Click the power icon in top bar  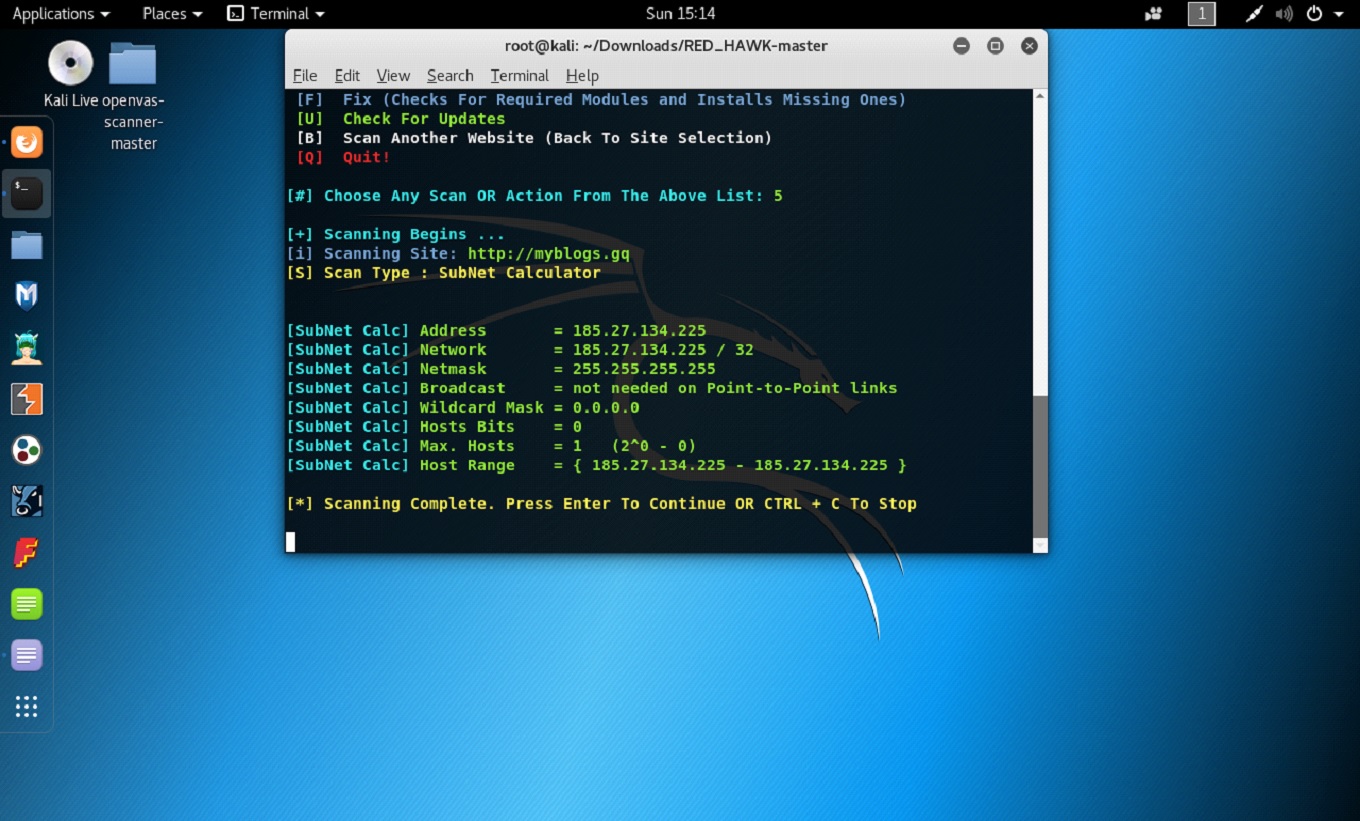[x=1314, y=14]
